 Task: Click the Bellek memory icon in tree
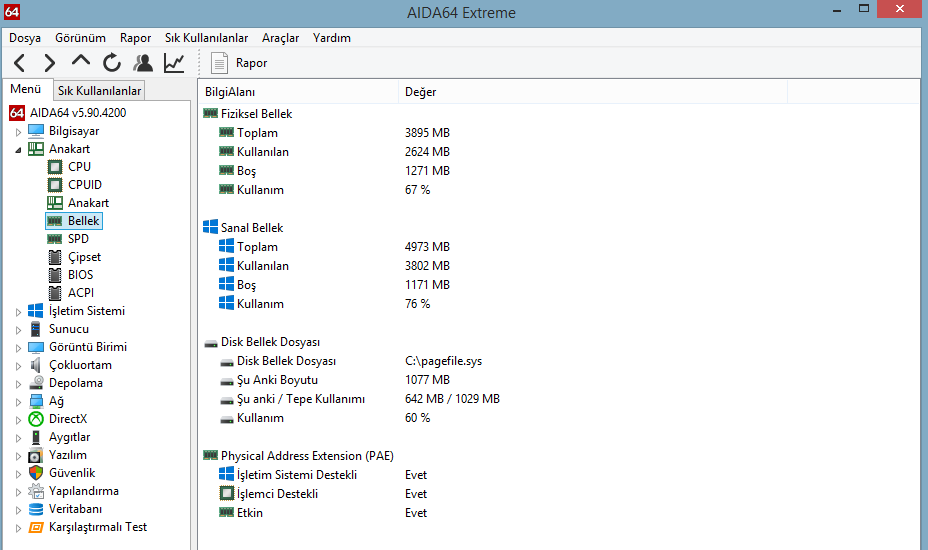pyautogui.click(x=54, y=221)
